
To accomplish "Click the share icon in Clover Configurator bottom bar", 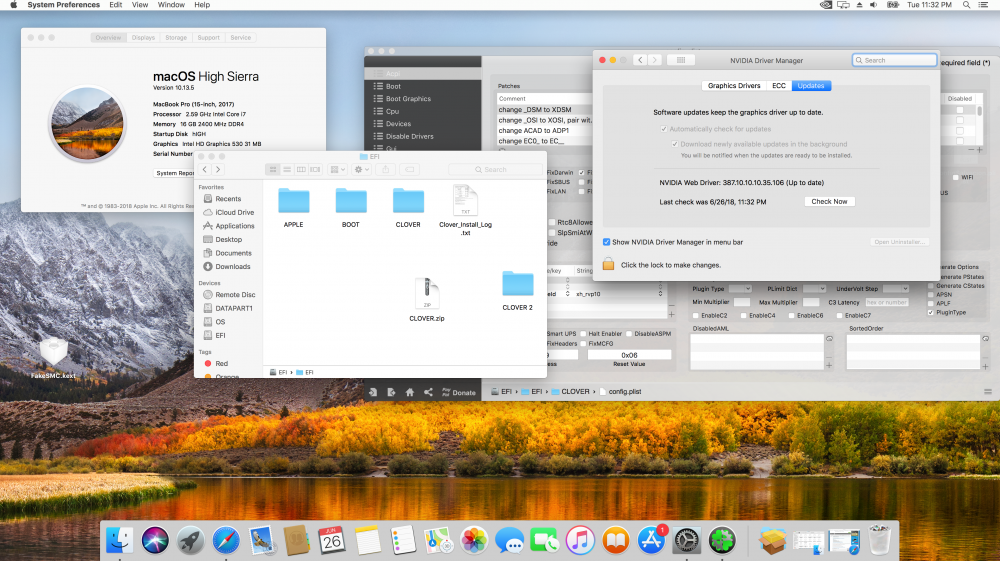I will tap(428, 392).
